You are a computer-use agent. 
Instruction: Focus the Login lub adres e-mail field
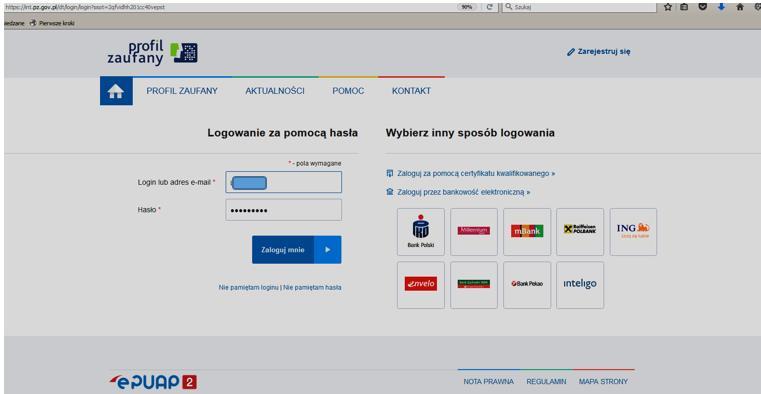[x=283, y=182]
